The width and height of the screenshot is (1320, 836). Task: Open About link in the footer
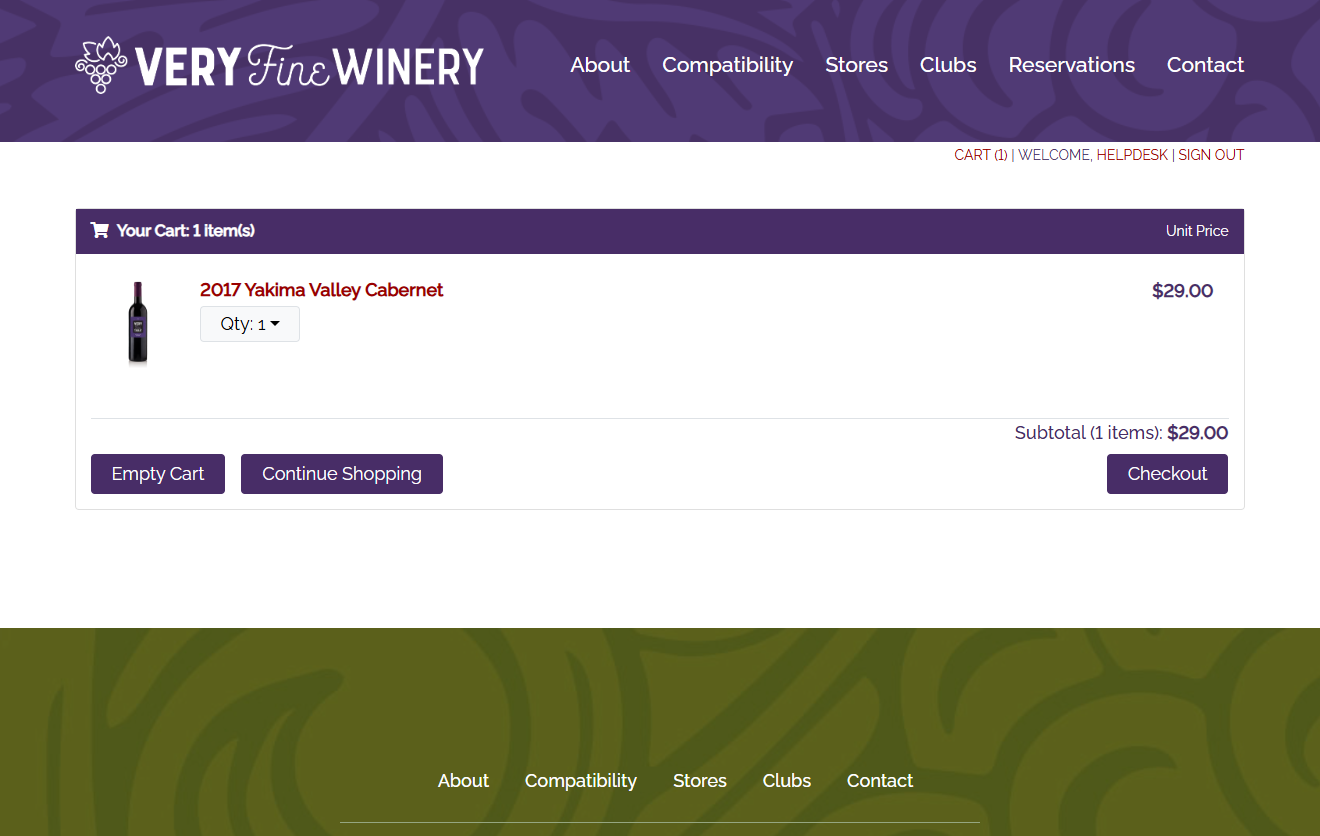[x=463, y=781]
